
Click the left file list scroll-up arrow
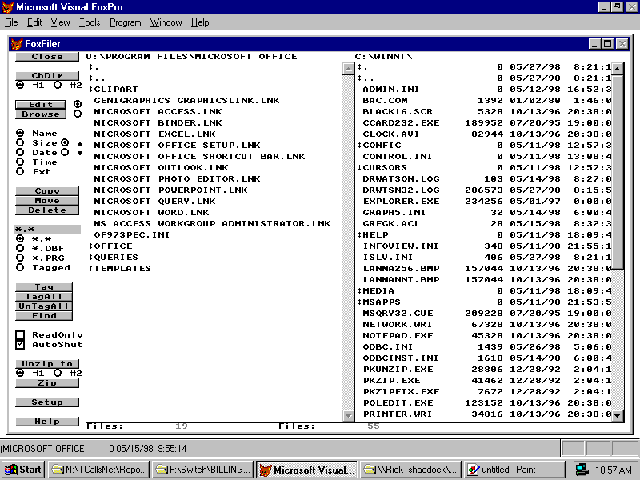pyautogui.click(x=348, y=69)
